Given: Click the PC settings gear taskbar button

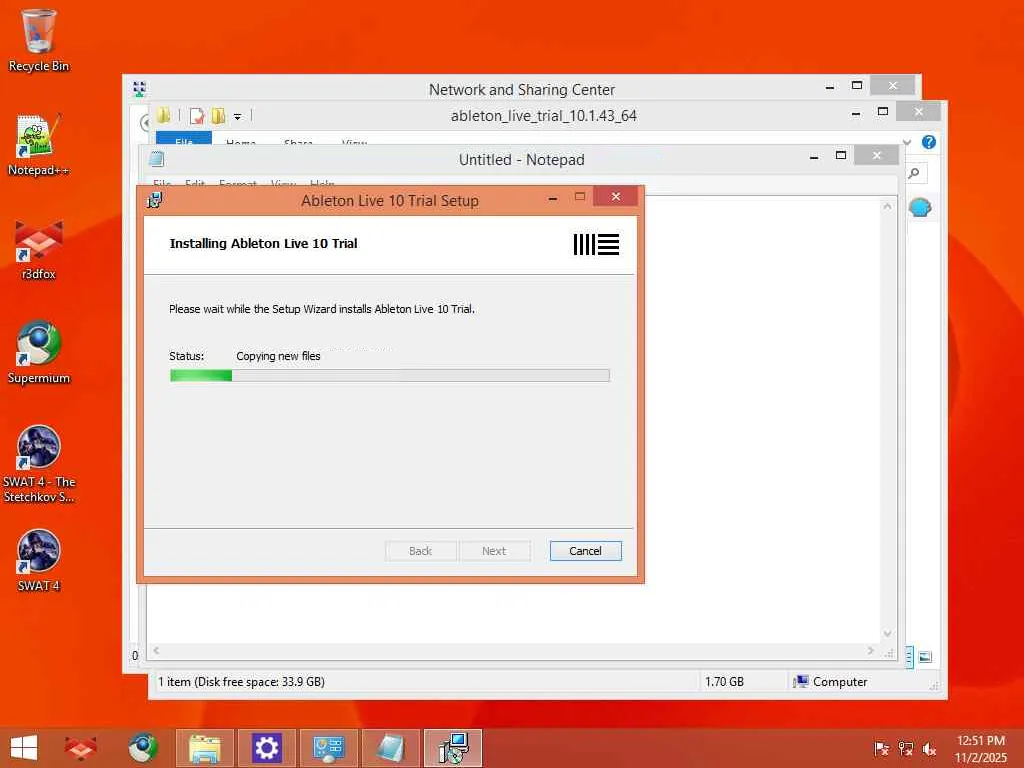Looking at the screenshot, I should pos(266,748).
